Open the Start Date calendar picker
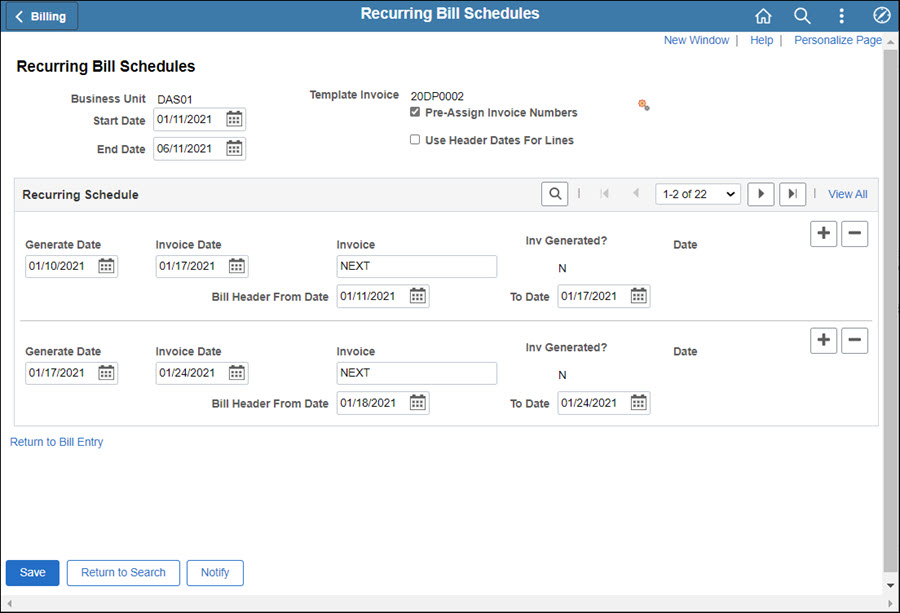Screen dimensions: 900x613 [233, 119]
